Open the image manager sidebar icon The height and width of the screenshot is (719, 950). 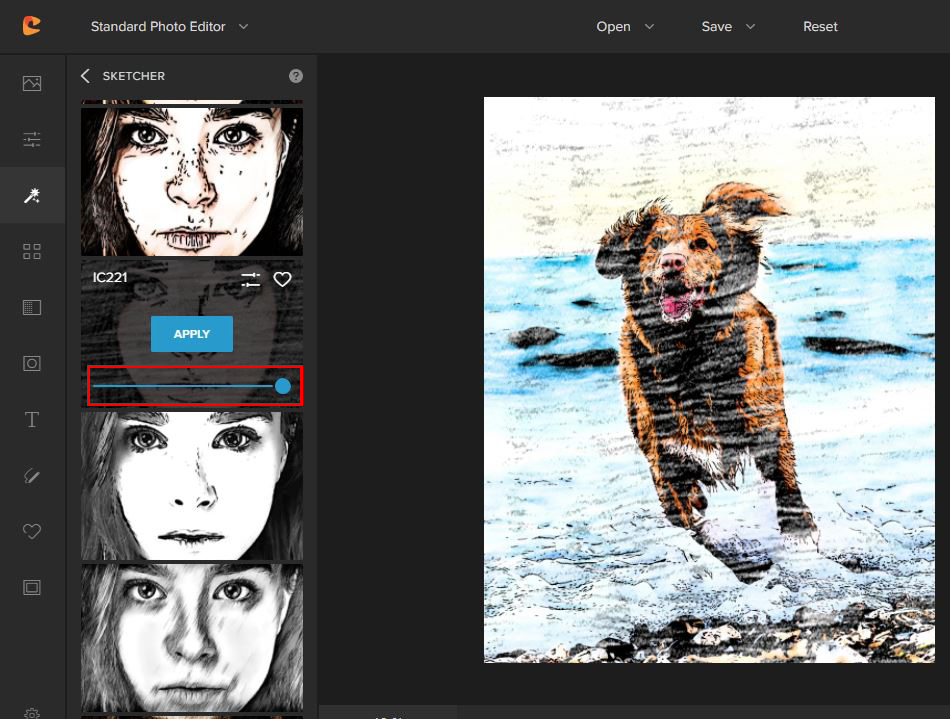32,83
